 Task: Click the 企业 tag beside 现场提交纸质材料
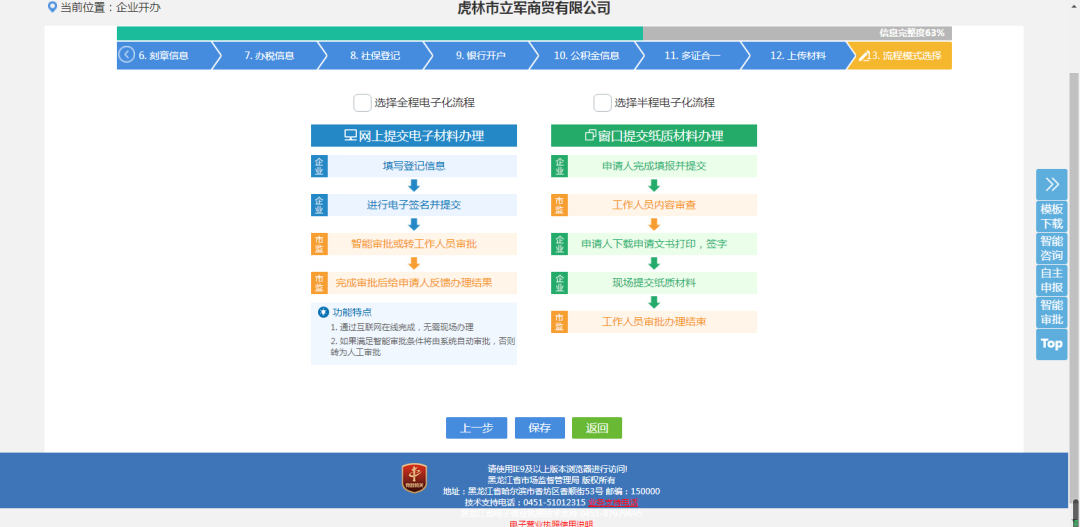[559, 282]
